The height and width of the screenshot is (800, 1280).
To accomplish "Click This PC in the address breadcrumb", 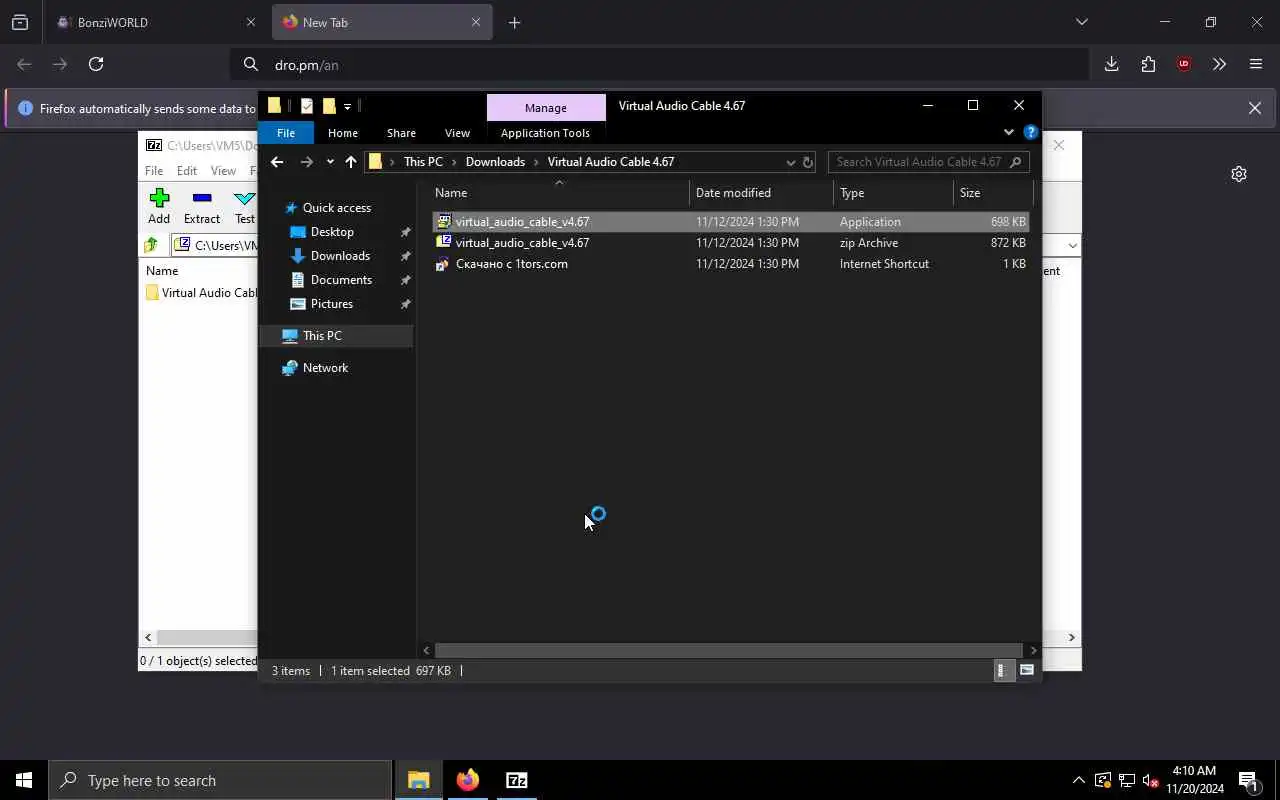I will coord(423,162).
